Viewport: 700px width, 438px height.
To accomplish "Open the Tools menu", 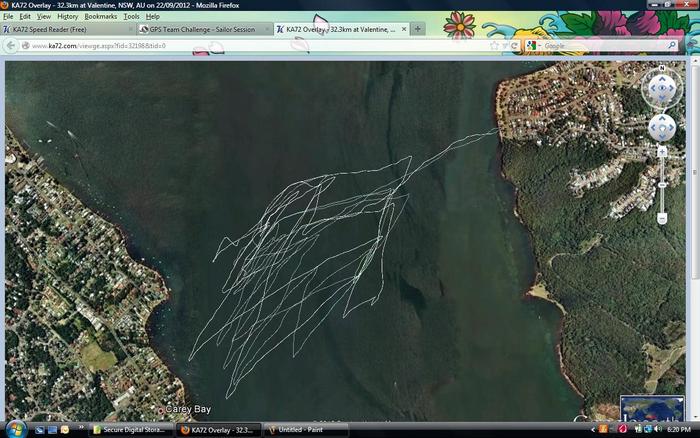I will pyautogui.click(x=131, y=17).
